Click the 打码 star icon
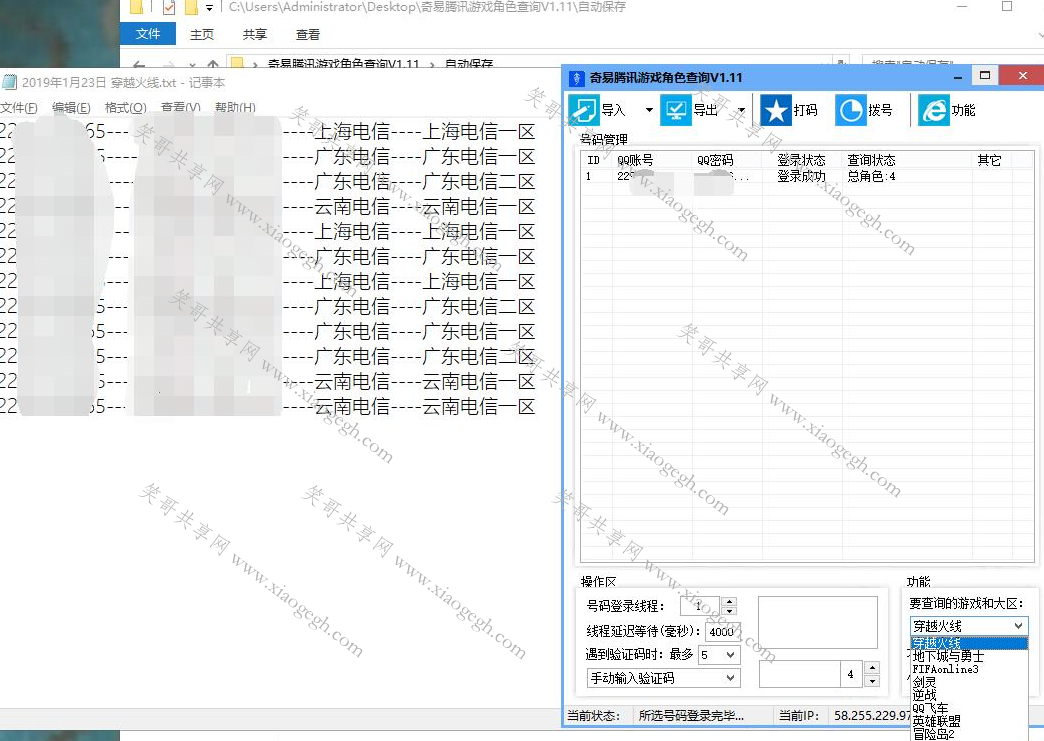This screenshot has width=1044, height=741. (x=776, y=110)
